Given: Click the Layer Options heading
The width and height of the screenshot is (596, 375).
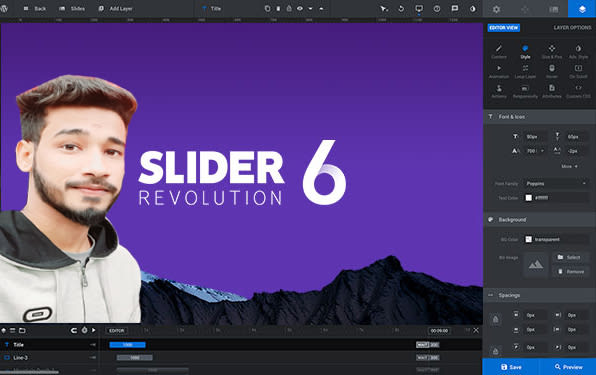Looking at the screenshot, I should point(572,28).
